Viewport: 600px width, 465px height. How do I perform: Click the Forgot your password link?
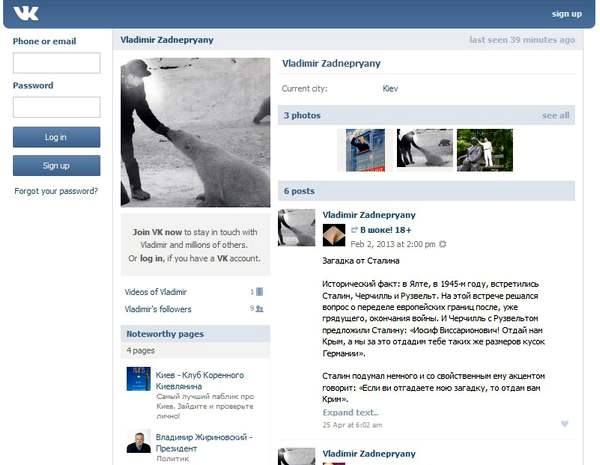(x=56, y=191)
